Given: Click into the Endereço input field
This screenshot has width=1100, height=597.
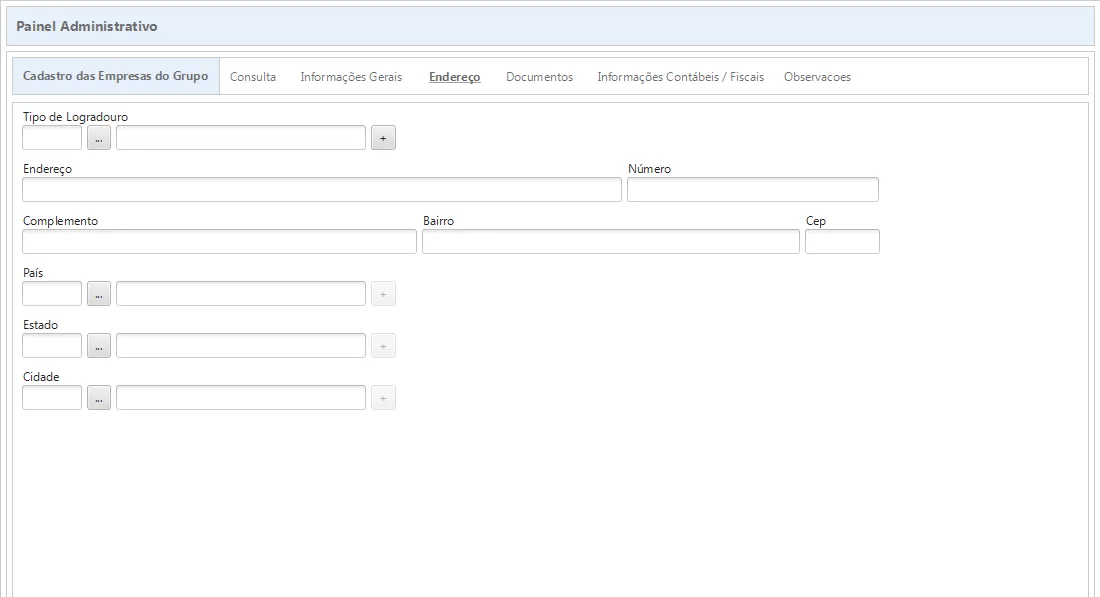Looking at the screenshot, I should click(322, 190).
